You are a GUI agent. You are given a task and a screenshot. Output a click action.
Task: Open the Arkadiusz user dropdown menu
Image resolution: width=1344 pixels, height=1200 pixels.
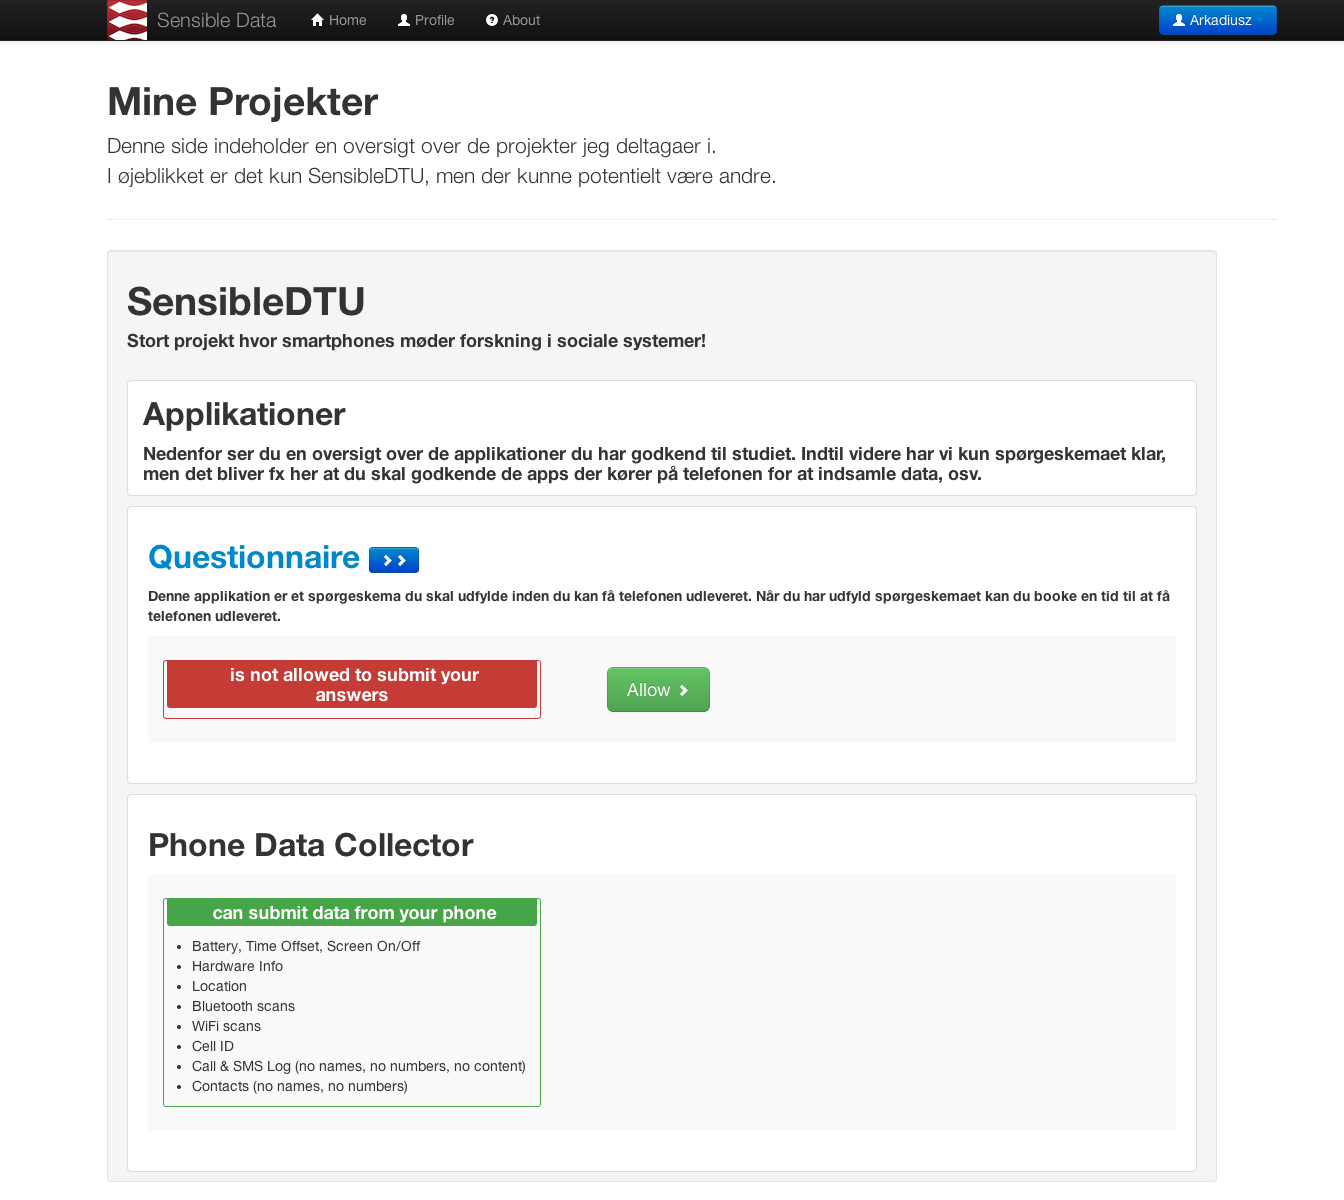pos(1217,20)
